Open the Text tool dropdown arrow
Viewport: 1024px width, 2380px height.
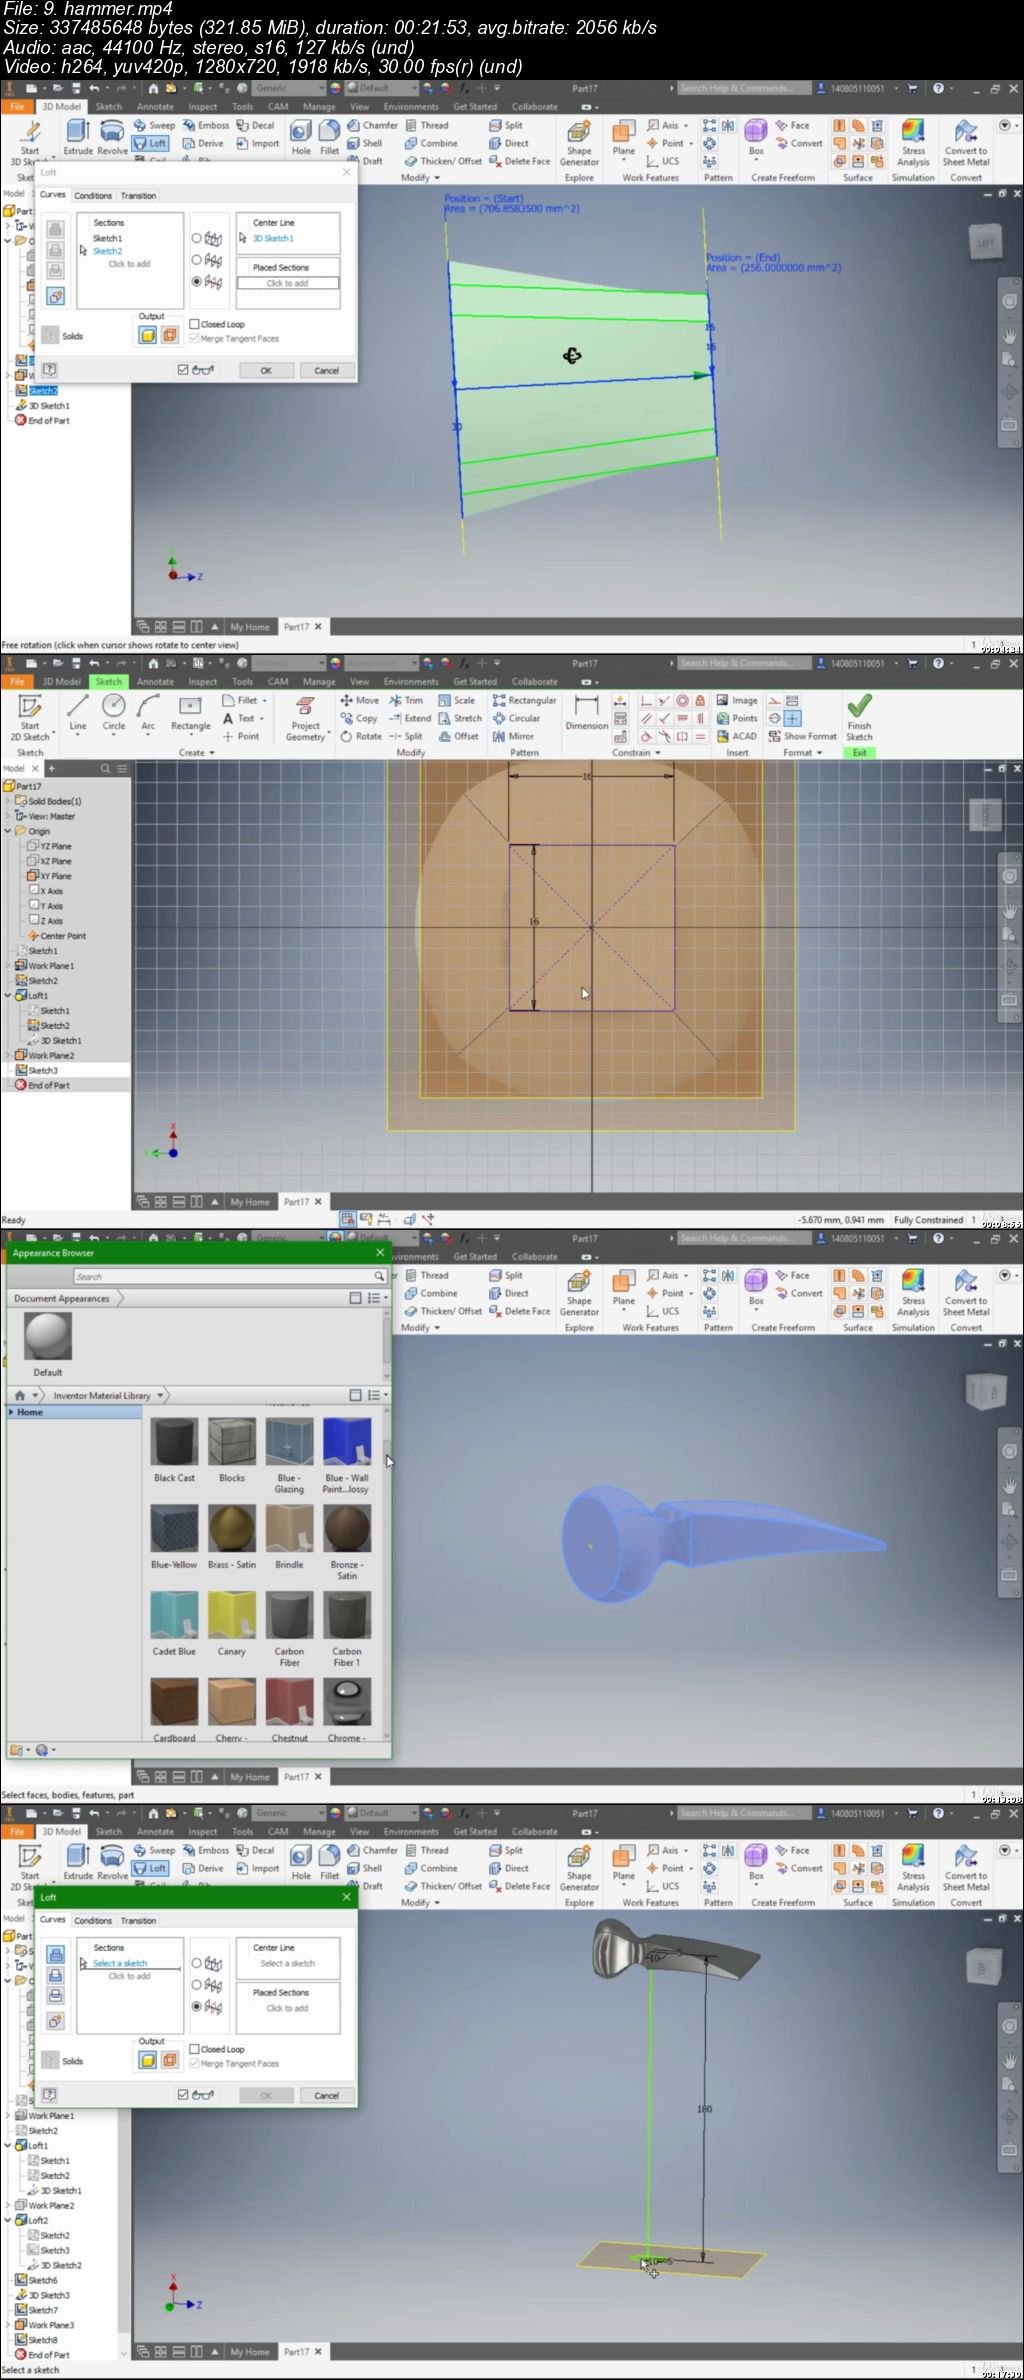pos(261,718)
